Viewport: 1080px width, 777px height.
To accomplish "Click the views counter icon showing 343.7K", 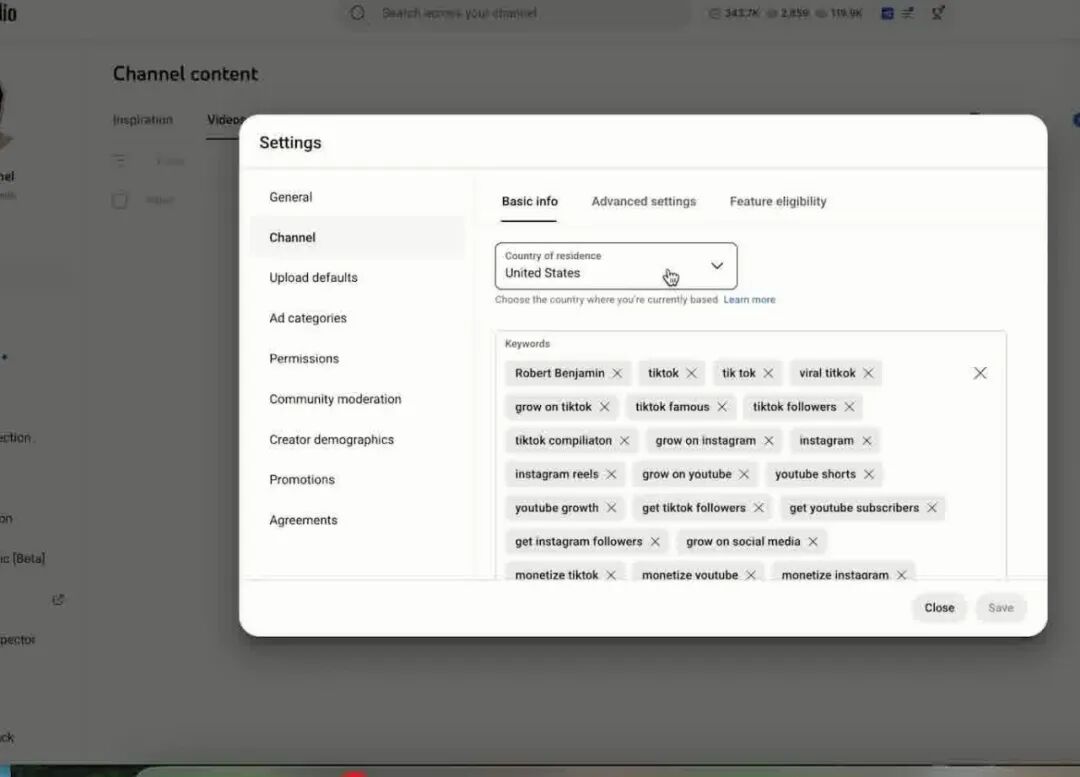I will 715,13.
